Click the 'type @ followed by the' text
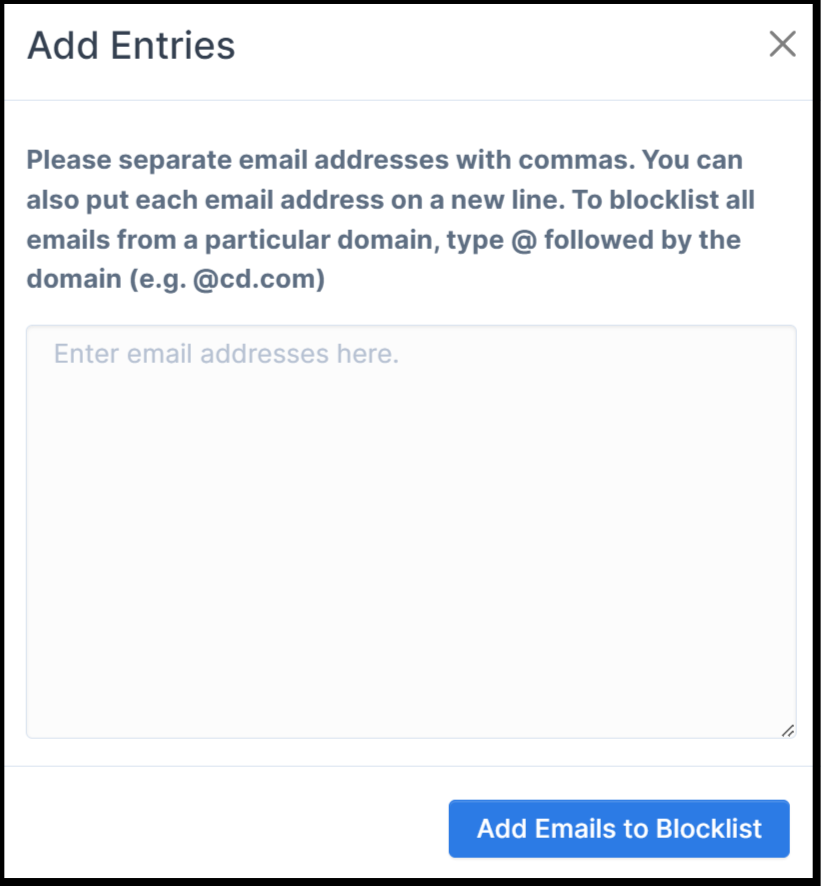 point(620,240)
